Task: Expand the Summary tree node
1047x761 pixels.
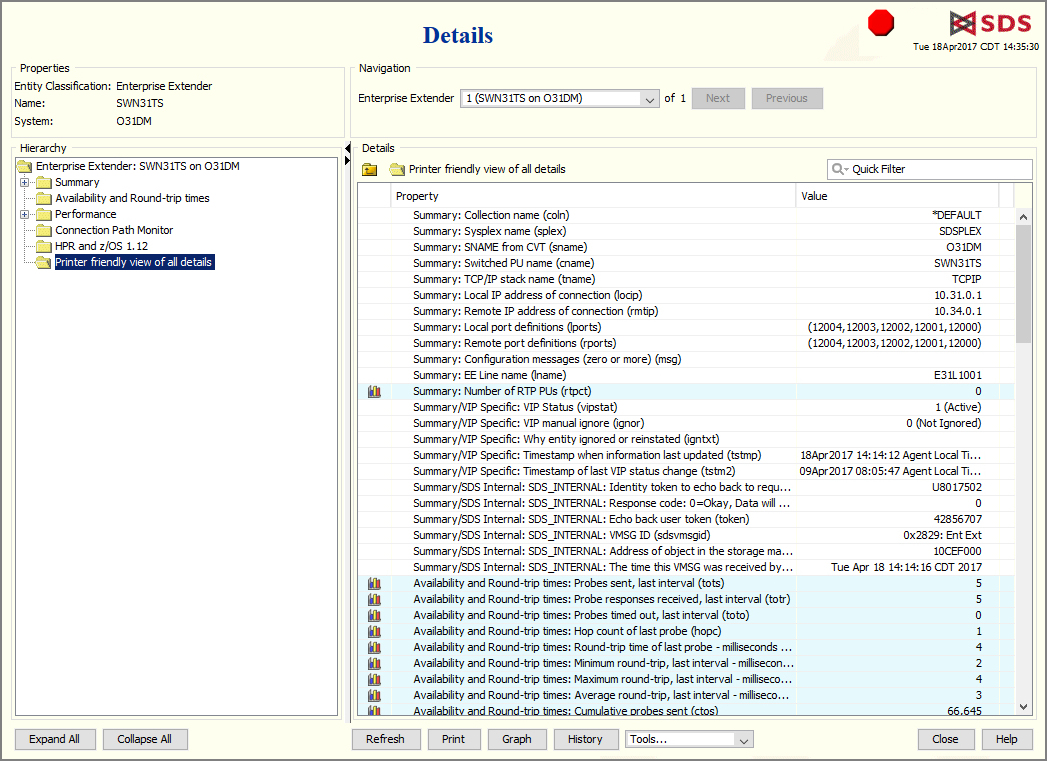Action: coord(25,182)
